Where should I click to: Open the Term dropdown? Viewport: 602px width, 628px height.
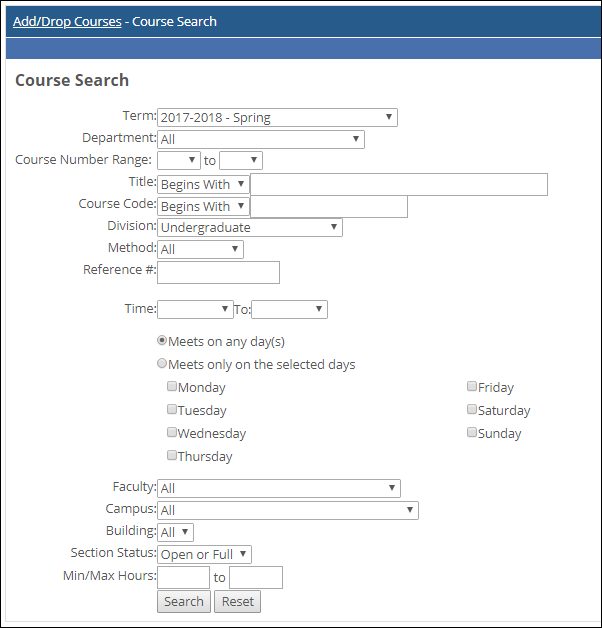[x=277, y=118]
